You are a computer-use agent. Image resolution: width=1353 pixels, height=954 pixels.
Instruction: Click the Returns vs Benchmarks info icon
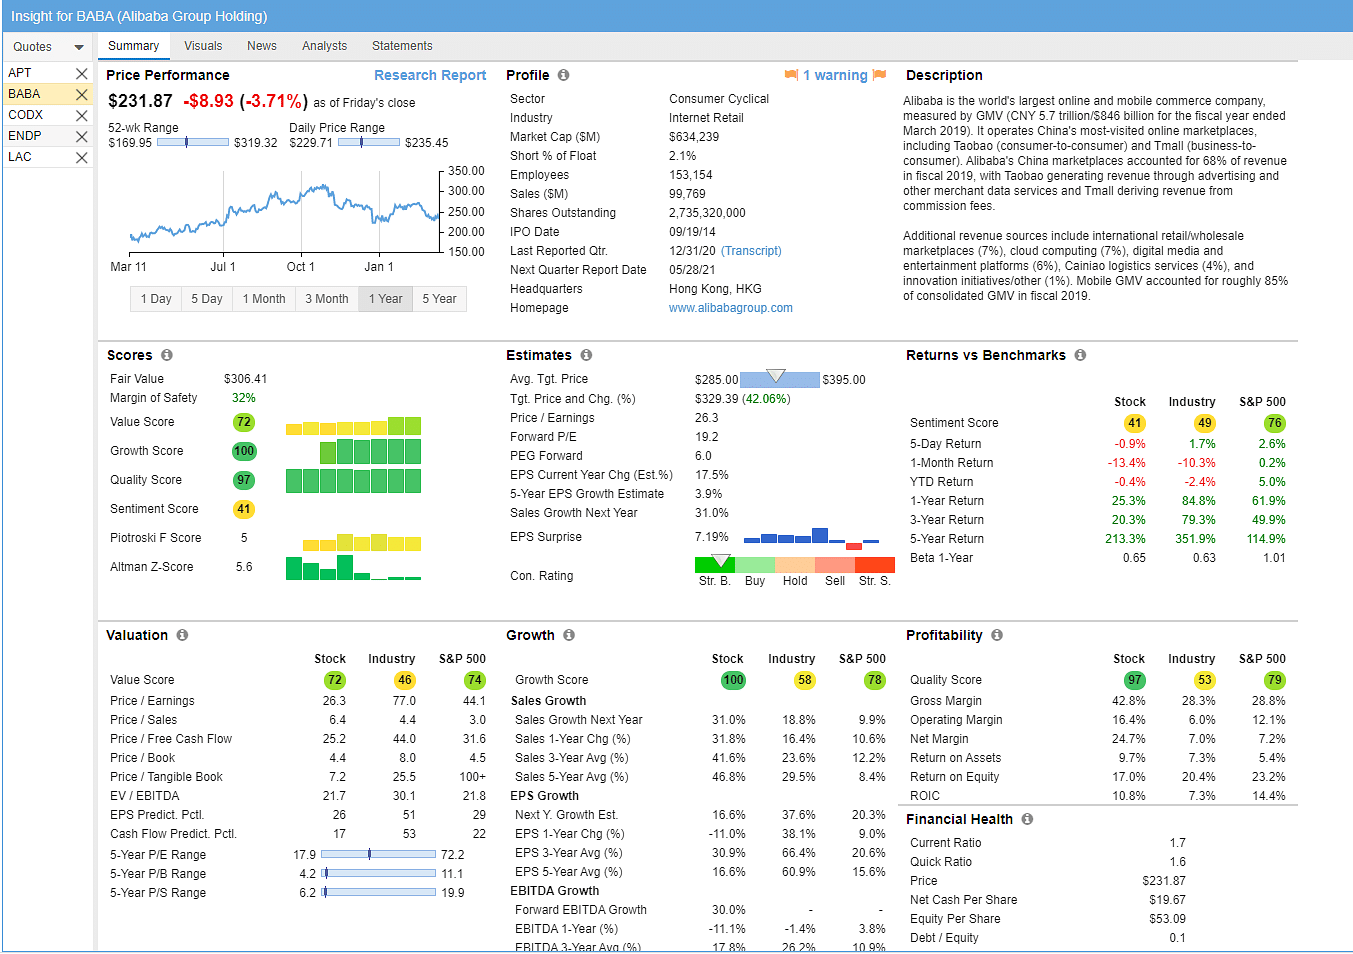click(x=1080, y=355)
